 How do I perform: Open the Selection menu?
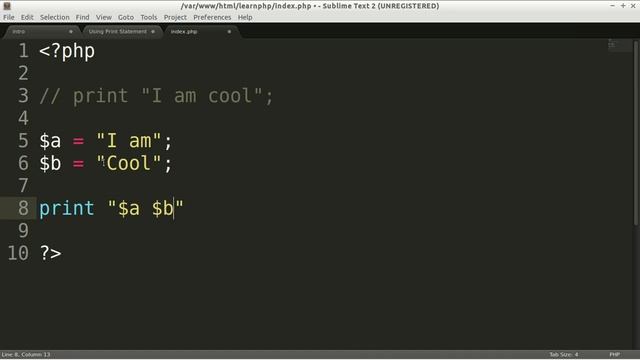point(55,17)
